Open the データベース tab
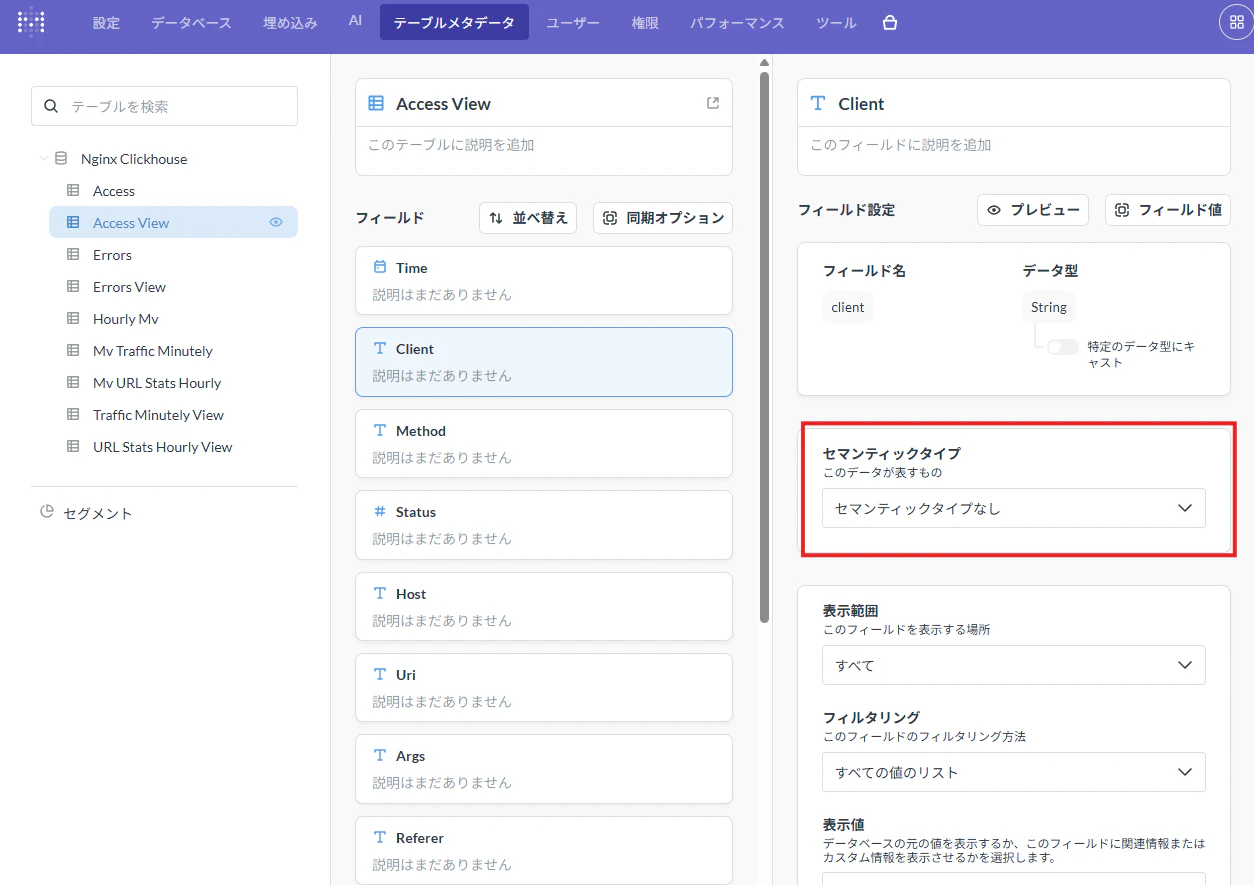Screen dimensions: 1254x885 191,22
